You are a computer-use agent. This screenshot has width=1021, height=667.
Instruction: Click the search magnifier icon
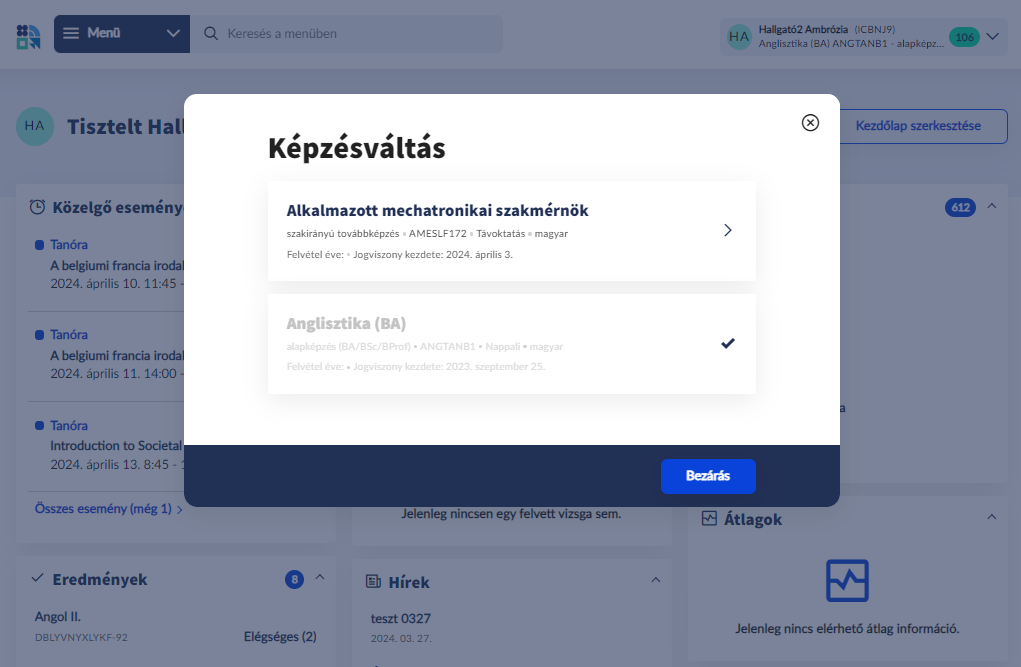click(211, 34)
